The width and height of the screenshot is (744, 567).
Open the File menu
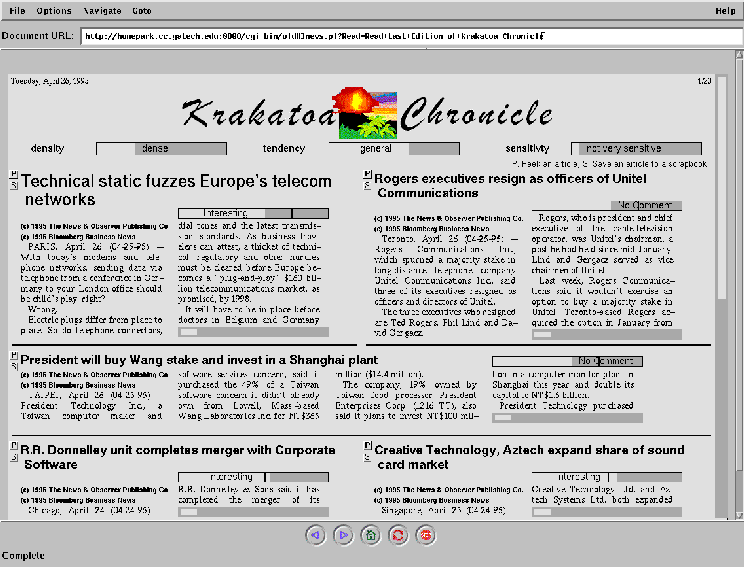17,10
